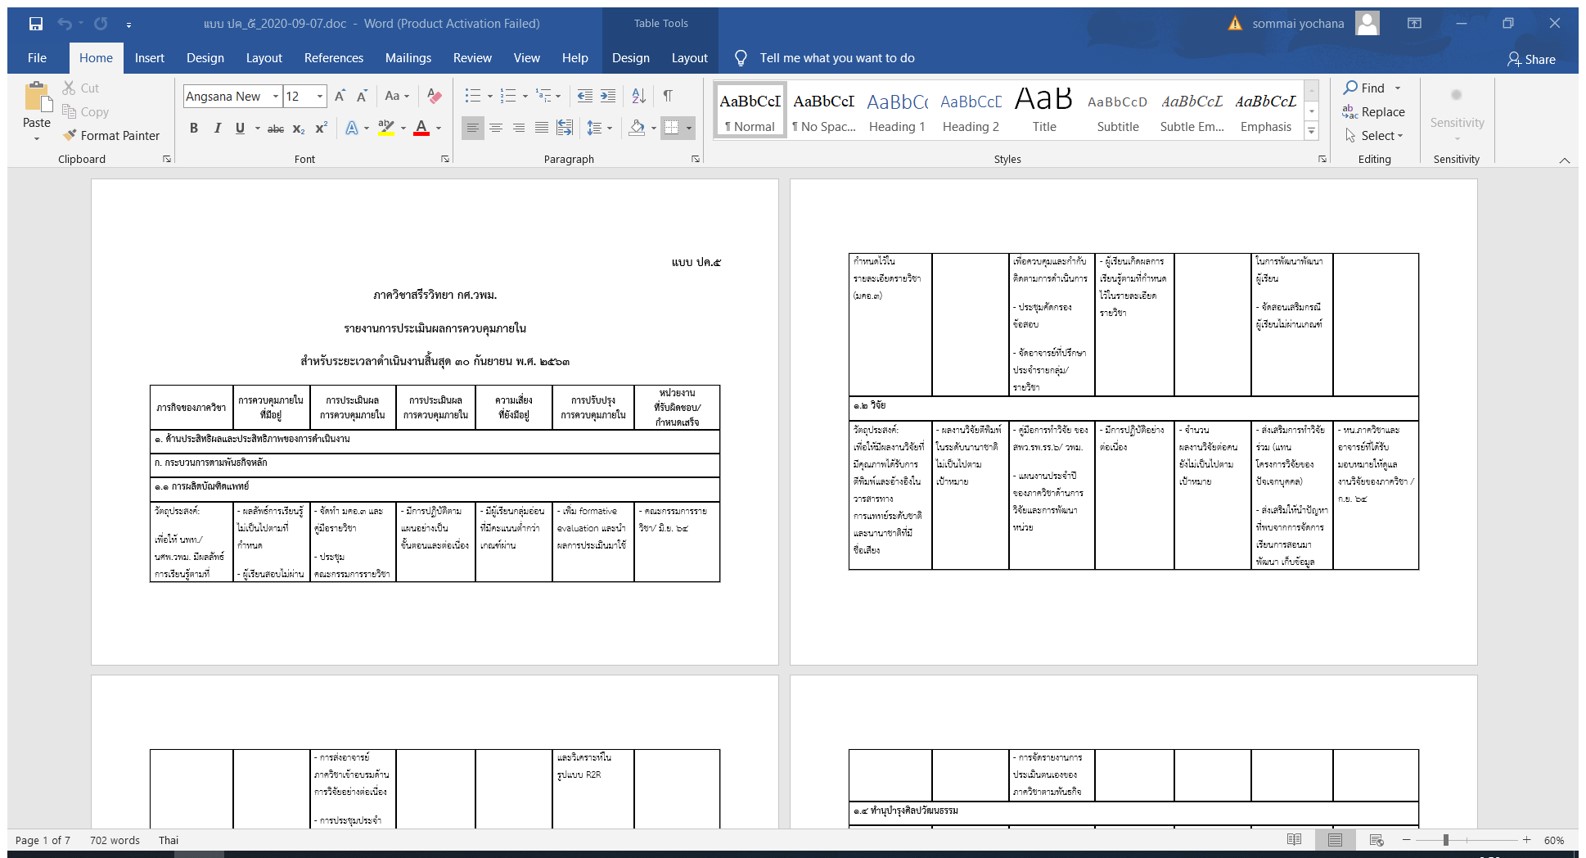Open the References tab
Image resolution: width=1586 pixels, height=858 pixels.
click(x=333, y=58)
